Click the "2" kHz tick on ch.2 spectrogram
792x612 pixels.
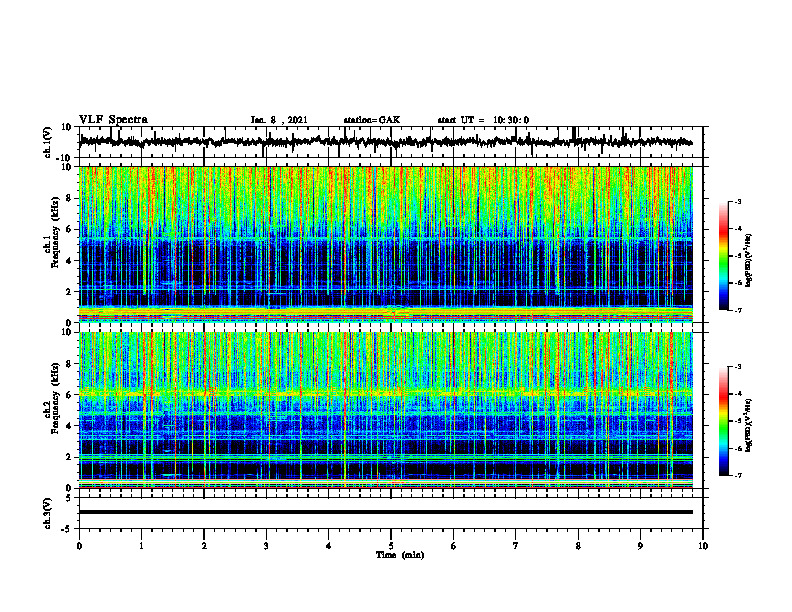coord(70,457)
